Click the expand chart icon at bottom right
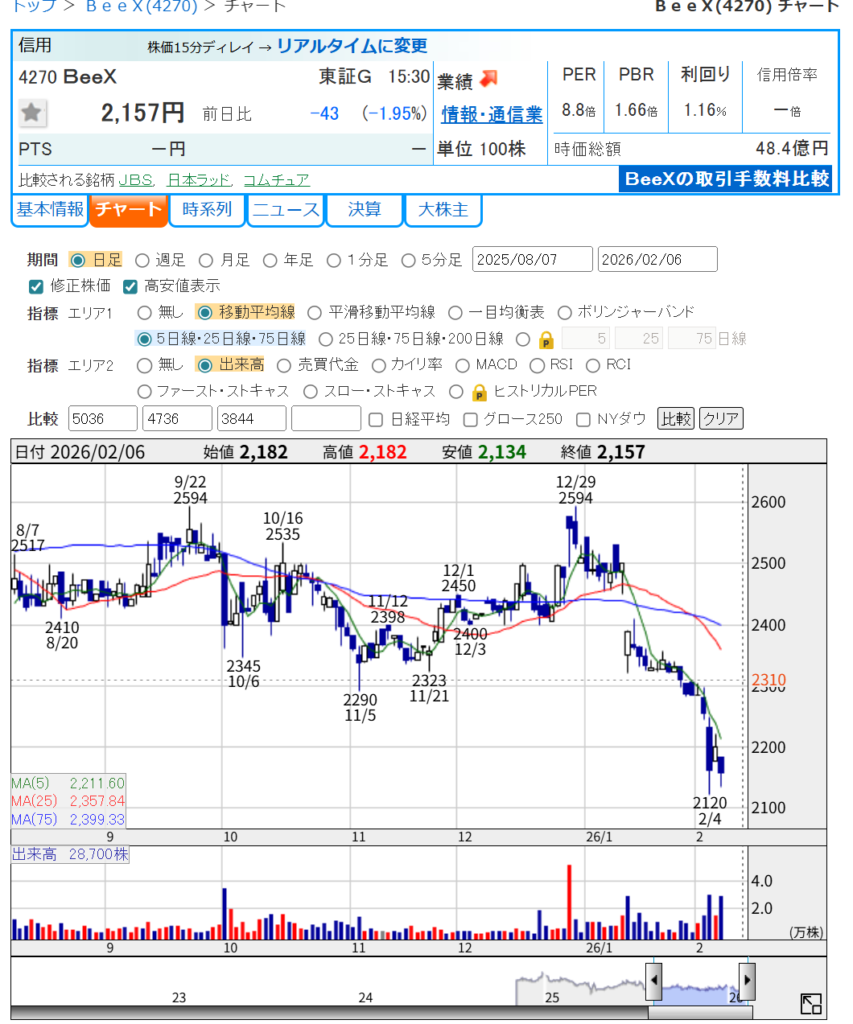This screenshot has width=853, height=1024. (x=811, y=1004)
